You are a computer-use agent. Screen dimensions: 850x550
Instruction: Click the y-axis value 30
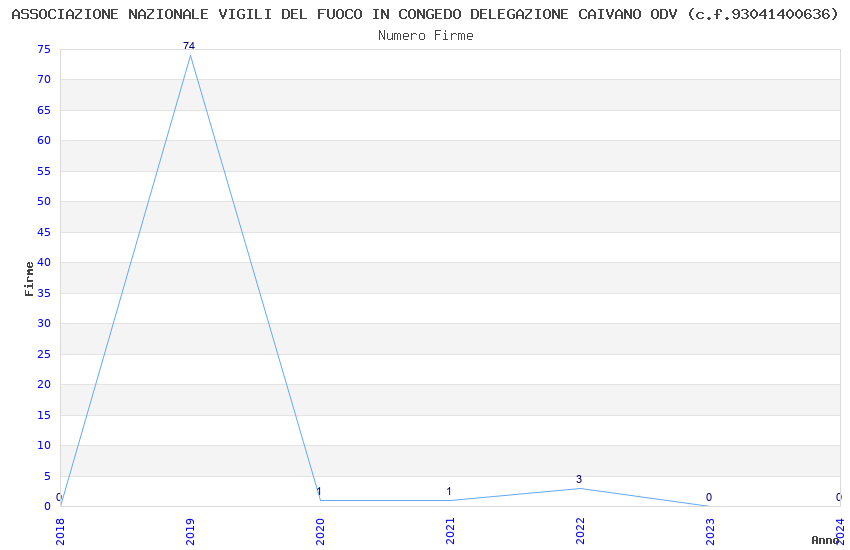(44, 323)
